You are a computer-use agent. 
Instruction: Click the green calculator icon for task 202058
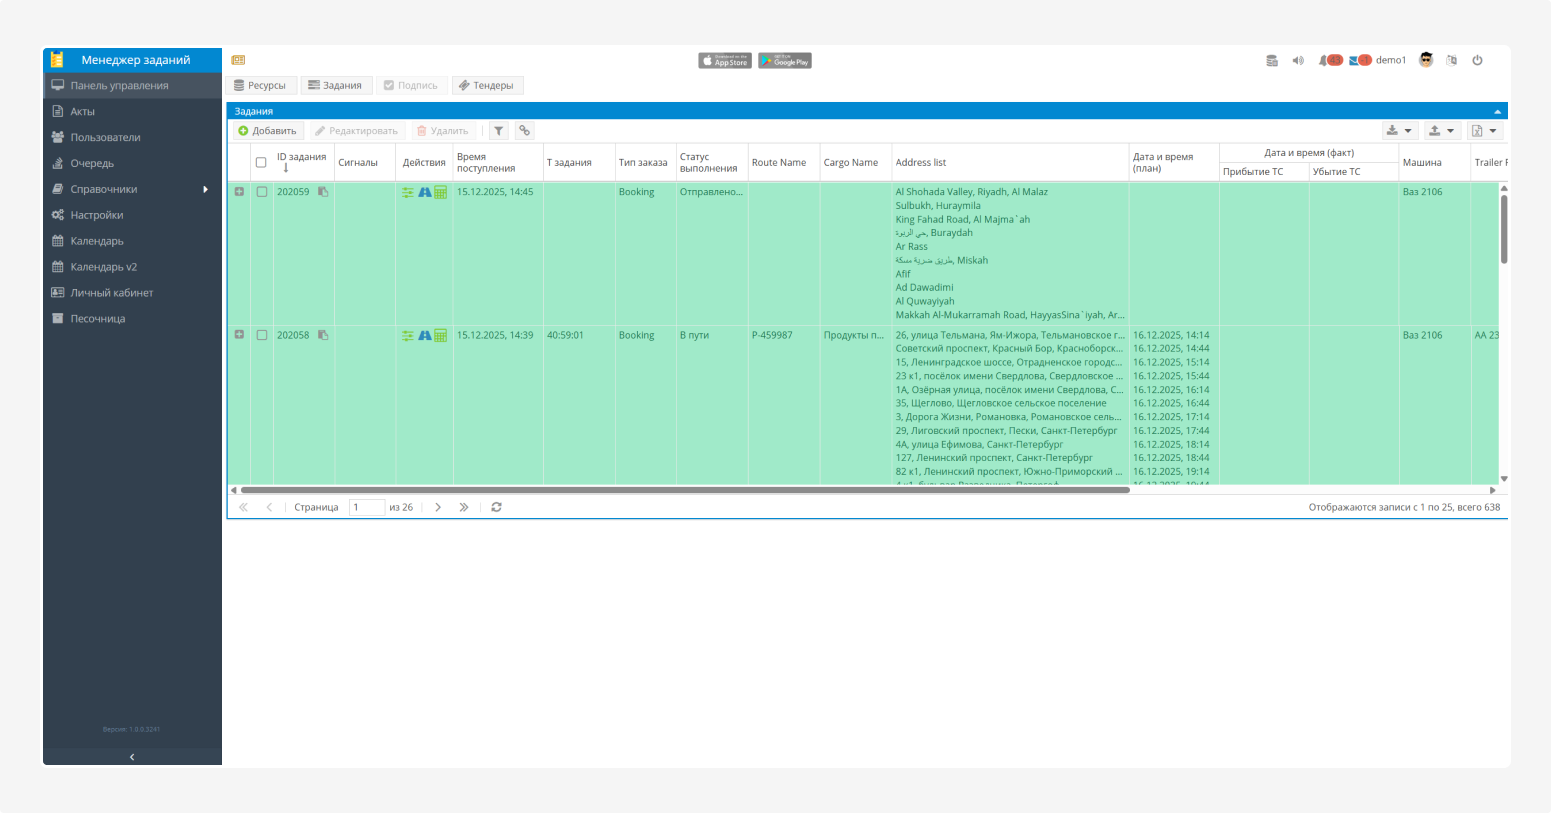[x=440, y=336]
